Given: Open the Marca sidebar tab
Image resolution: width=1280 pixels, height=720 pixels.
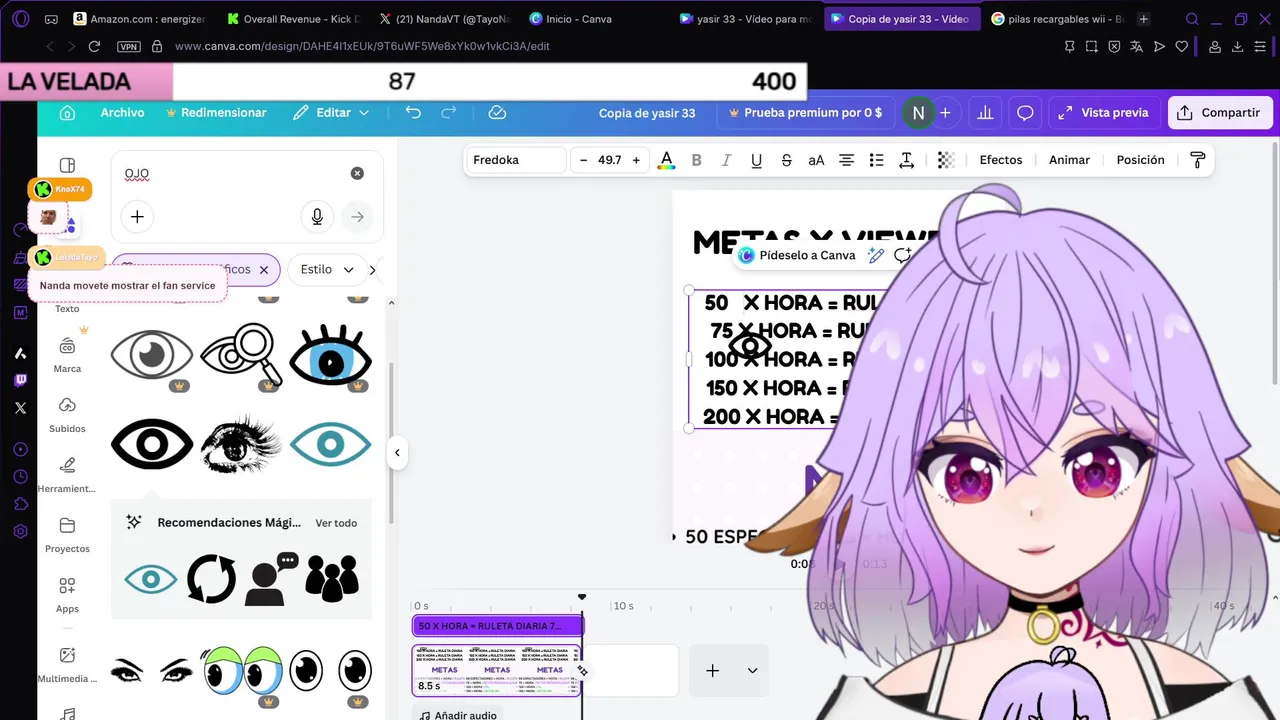Looking at the screenshot, I should click(67, 355).
